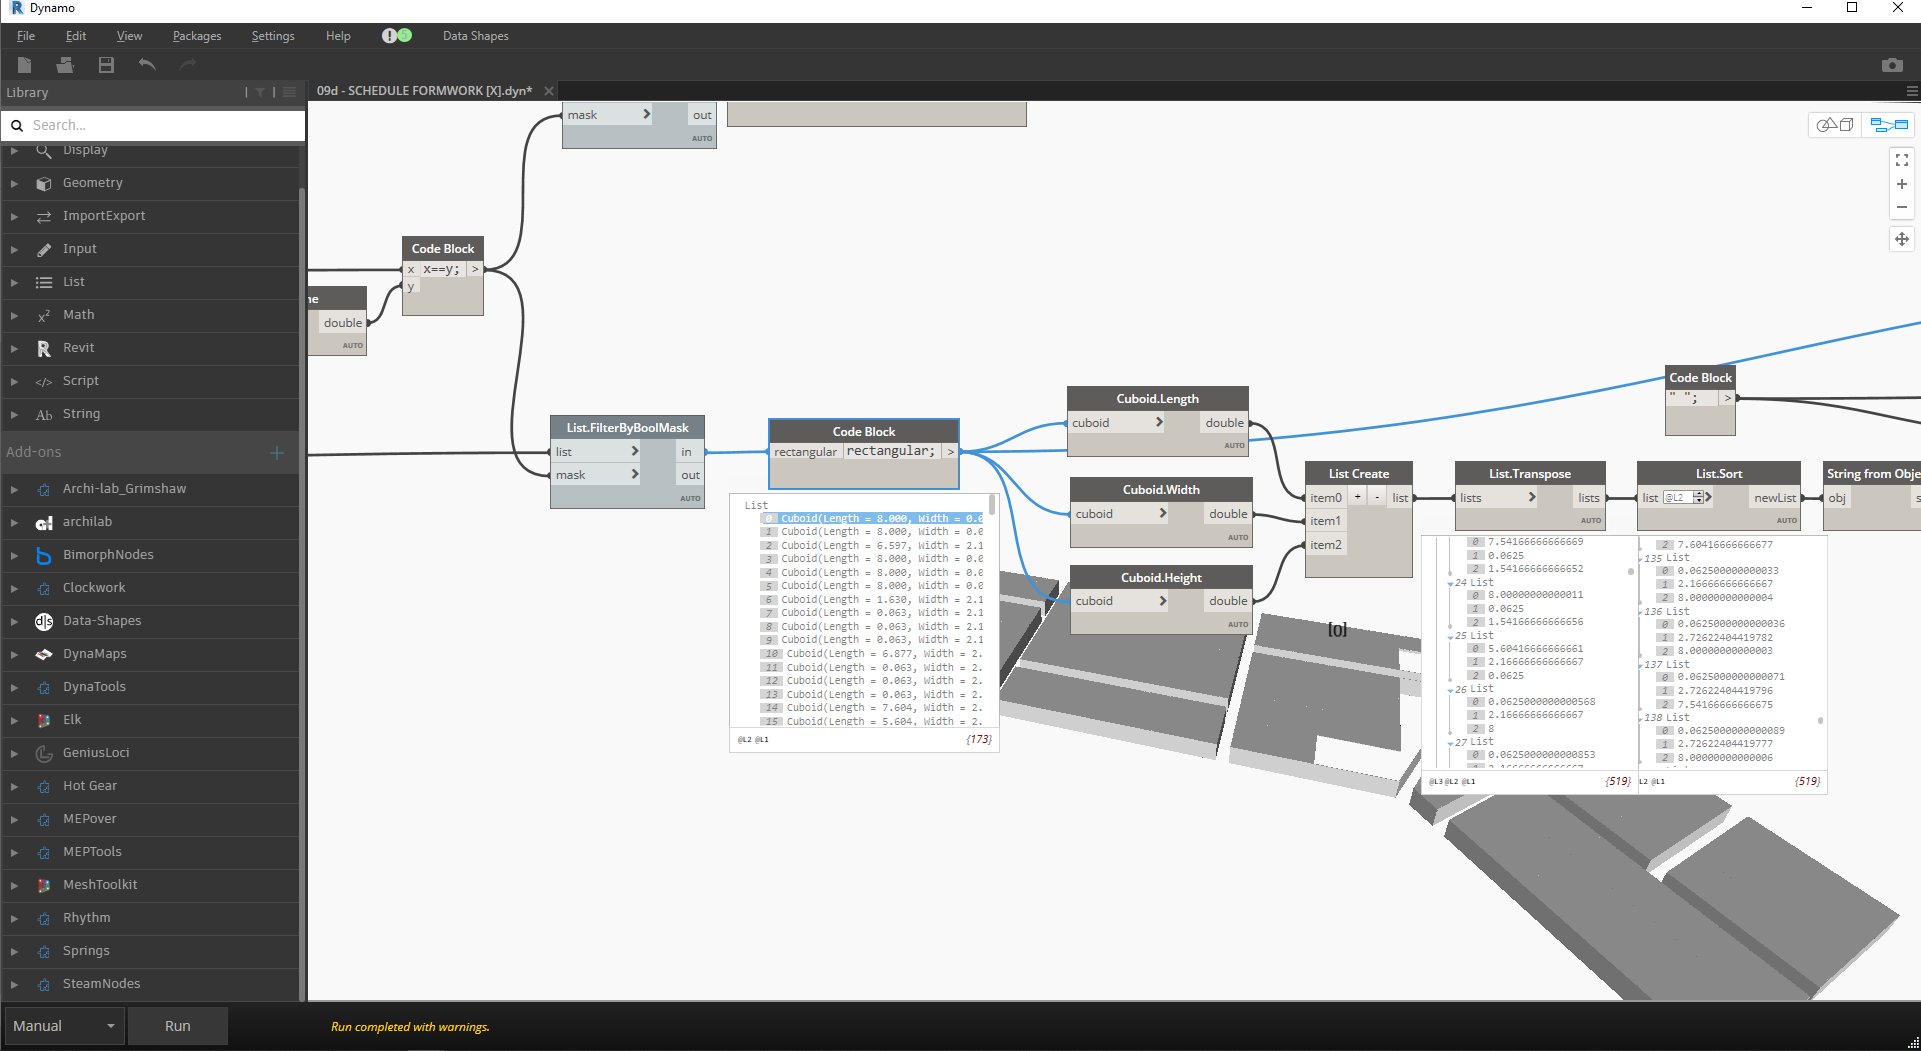Click the Geometry category cube icon
The height and width of the screenshot is (1051, 1921).
point(44,183)
